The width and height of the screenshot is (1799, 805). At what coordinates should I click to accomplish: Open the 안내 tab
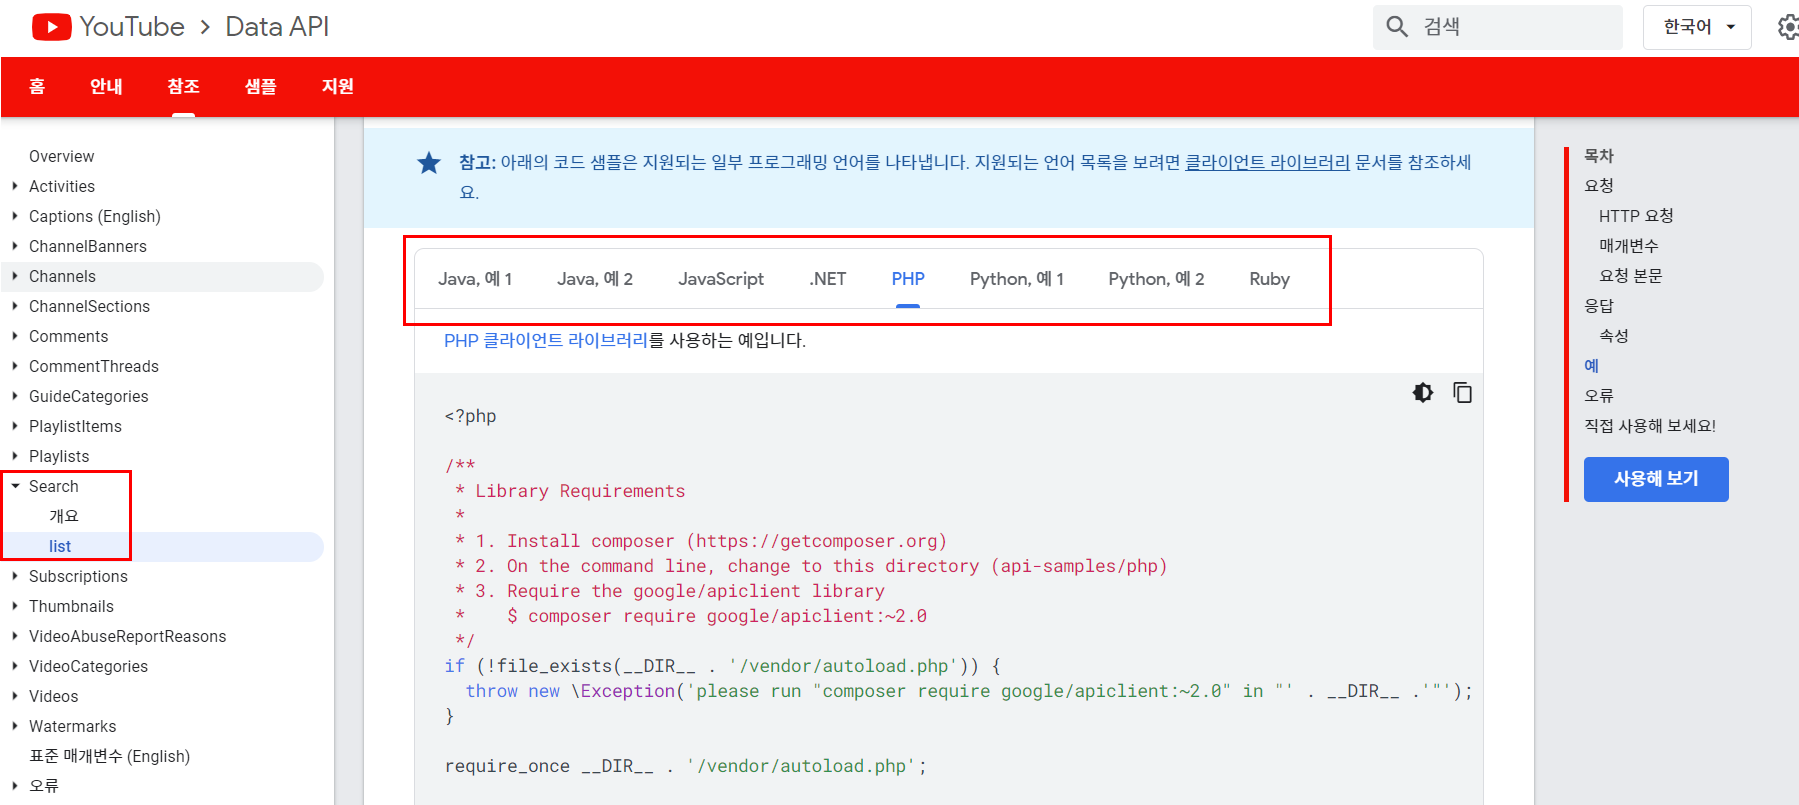[x=106, y=87]
